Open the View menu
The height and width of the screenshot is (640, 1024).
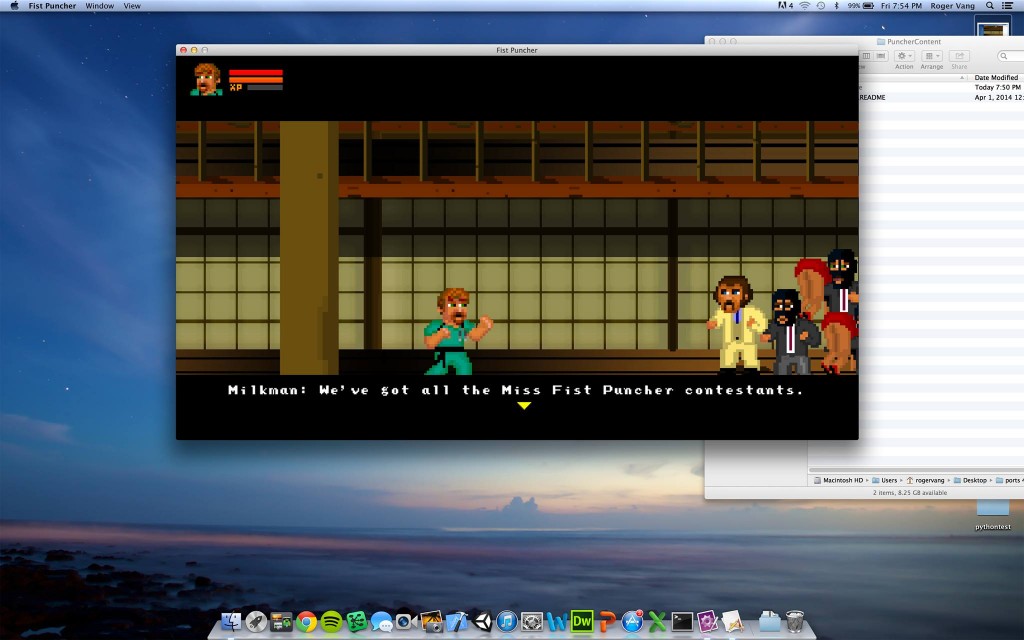[132, 5]
